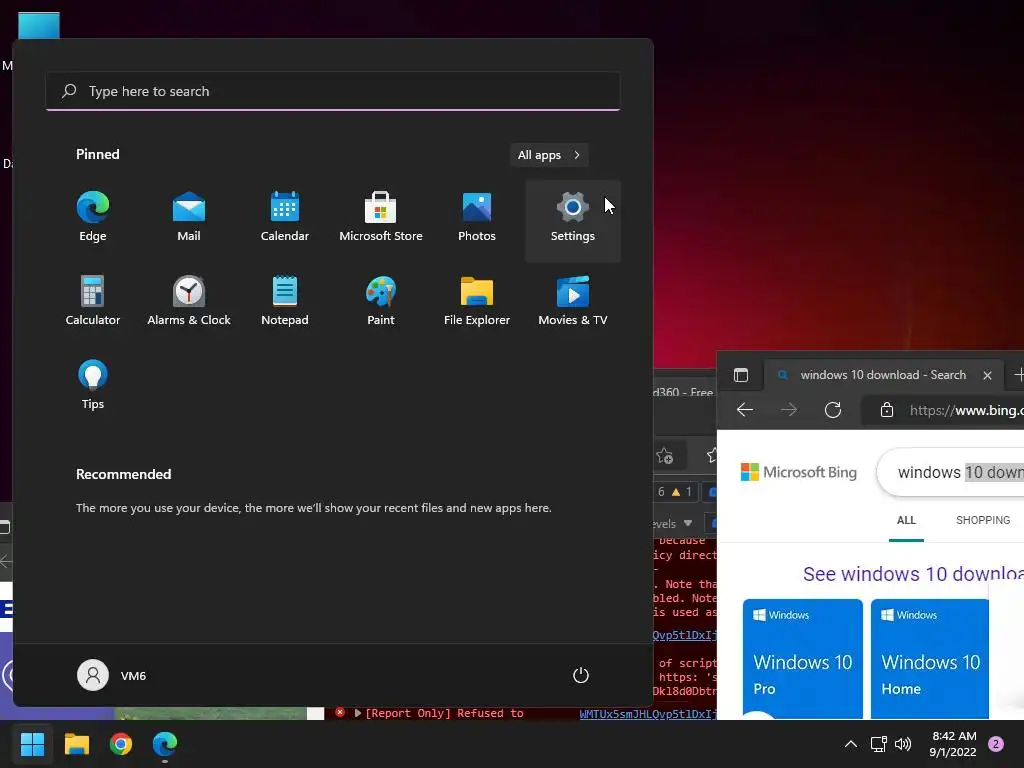
Task: View site info via the lock icon
Action: tap(886, 410)
